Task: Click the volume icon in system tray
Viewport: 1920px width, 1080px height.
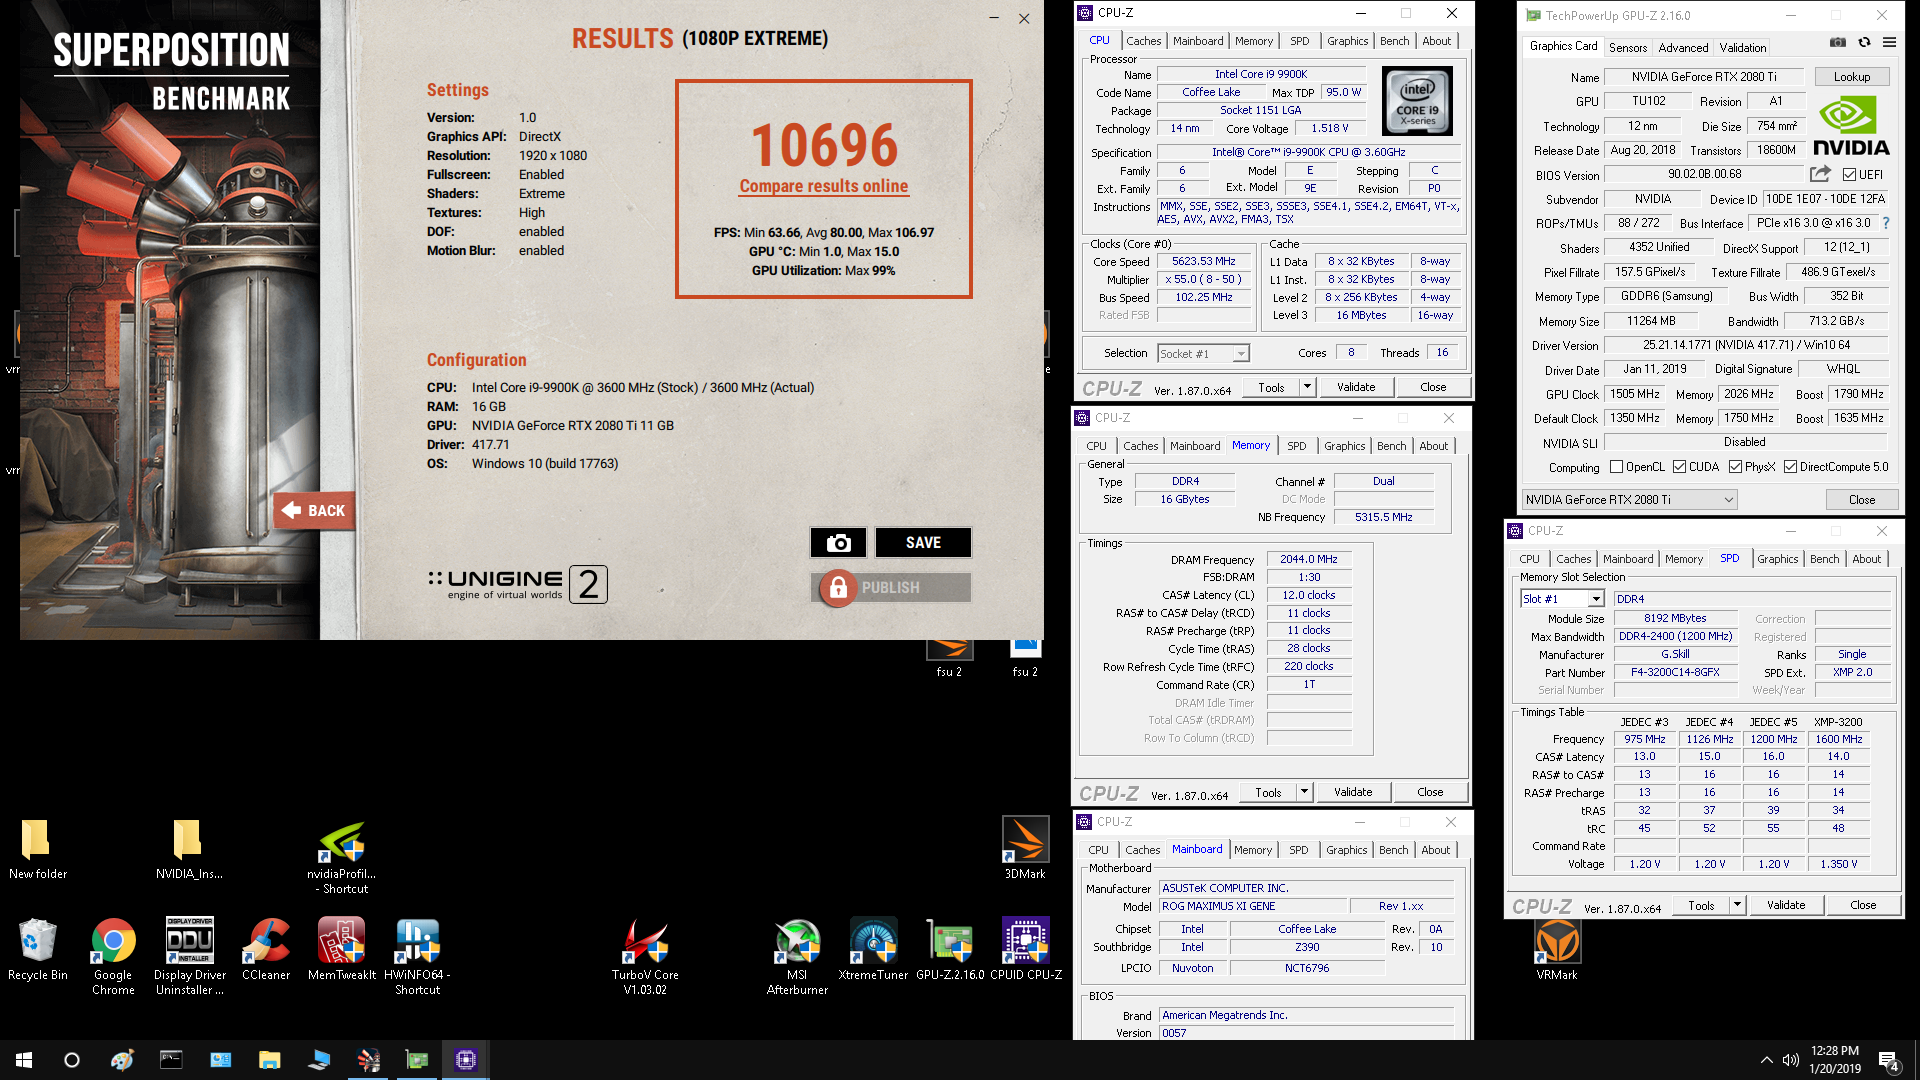Action: (x=1790, y=1060)
